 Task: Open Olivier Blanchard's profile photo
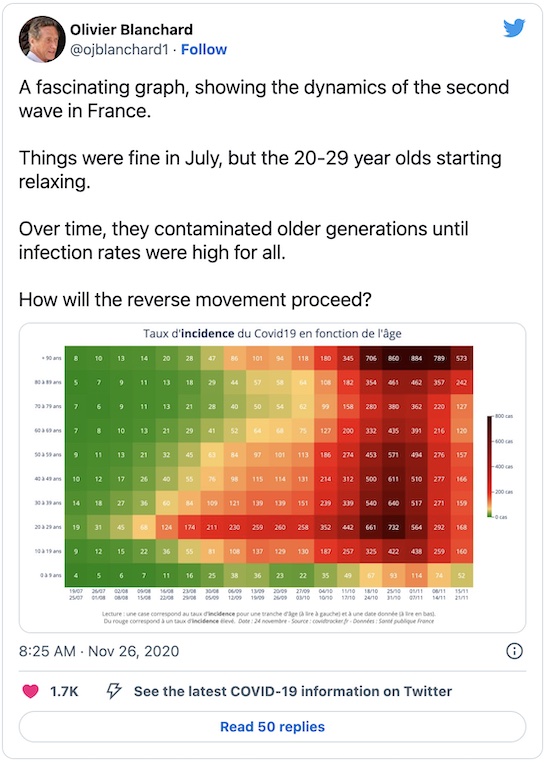tap(42, 39)
